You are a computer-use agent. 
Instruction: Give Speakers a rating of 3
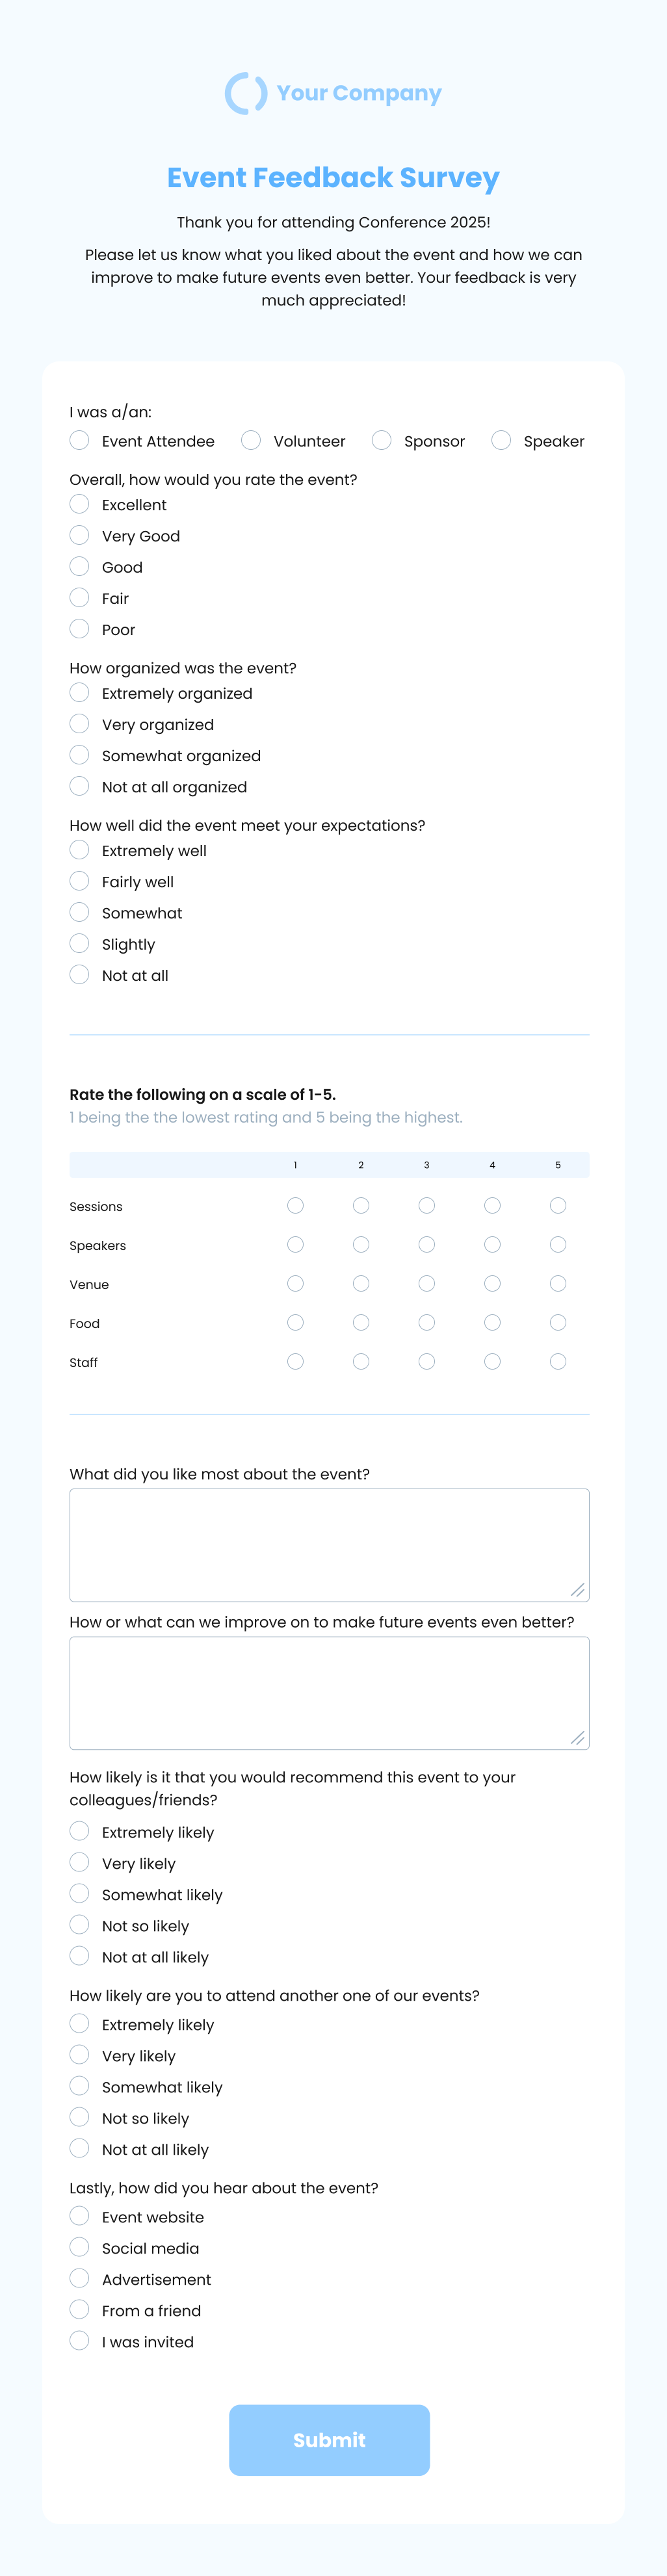coord(427,1244)
